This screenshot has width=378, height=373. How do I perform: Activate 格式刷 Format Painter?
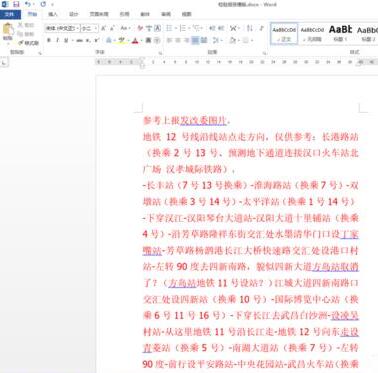pyautogui.click(x=28, y=43)
